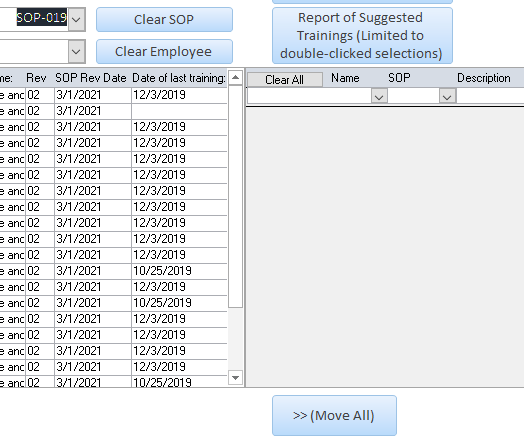This screenshot has width=524, height=439.
Task: Click the Clear All button
Action: (285, 80)
